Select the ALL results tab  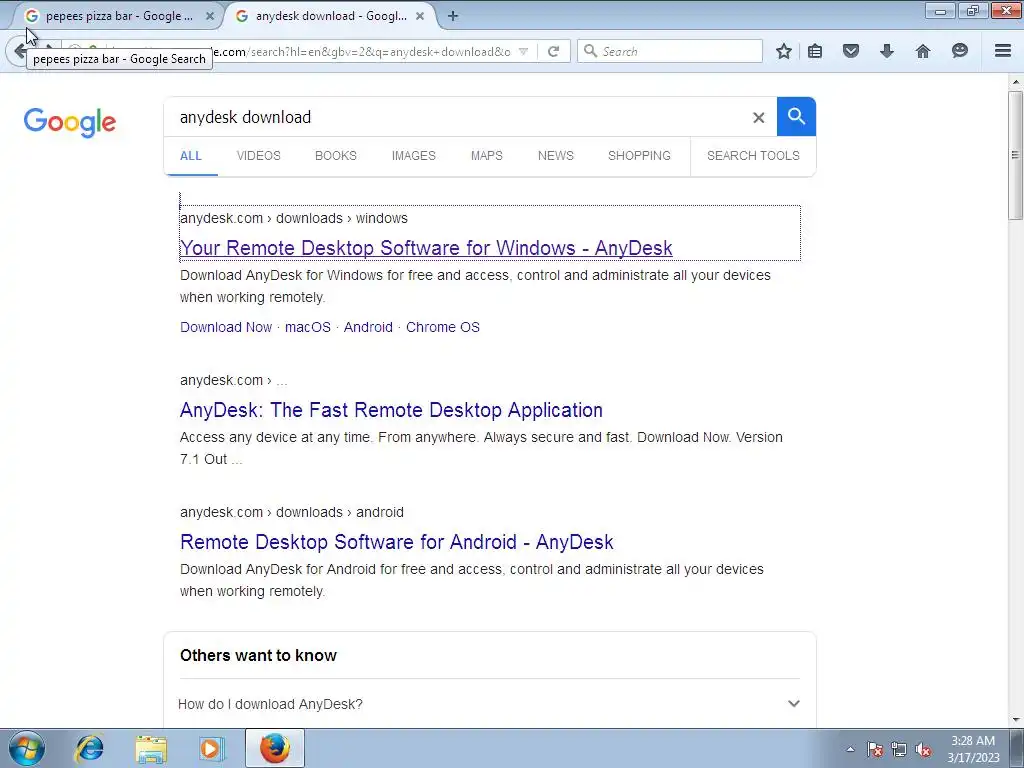[191, 156]
